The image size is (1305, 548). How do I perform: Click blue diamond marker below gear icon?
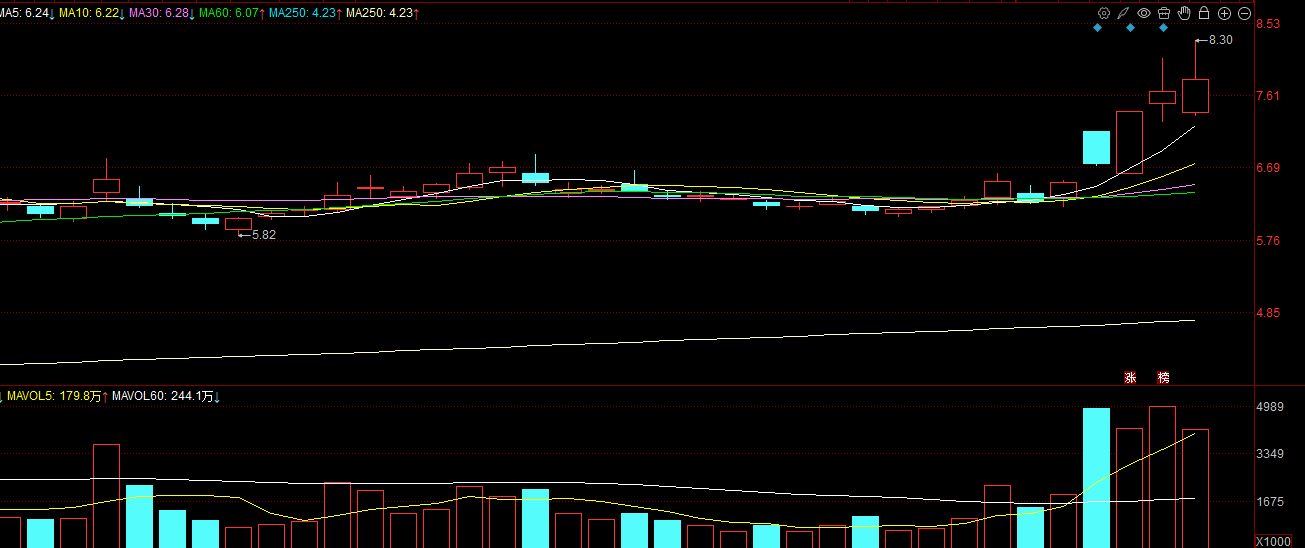coord(1097,28)
